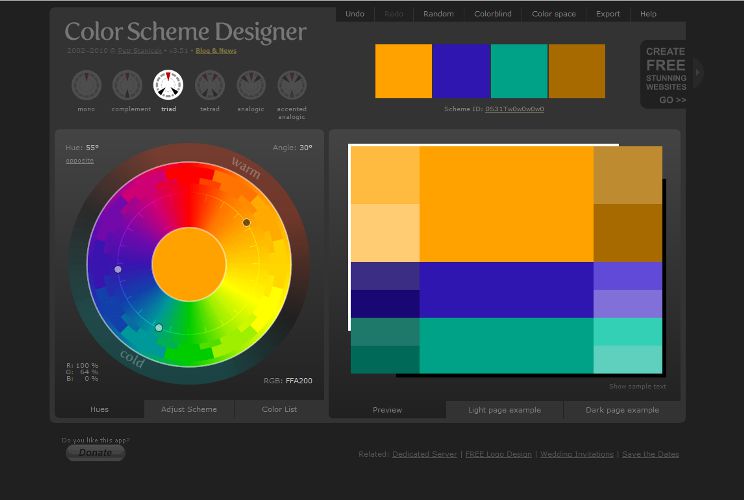Choose the triad scheme wheel icon
The height and width of the screenshot is (500, 744).
click(168, 85)
